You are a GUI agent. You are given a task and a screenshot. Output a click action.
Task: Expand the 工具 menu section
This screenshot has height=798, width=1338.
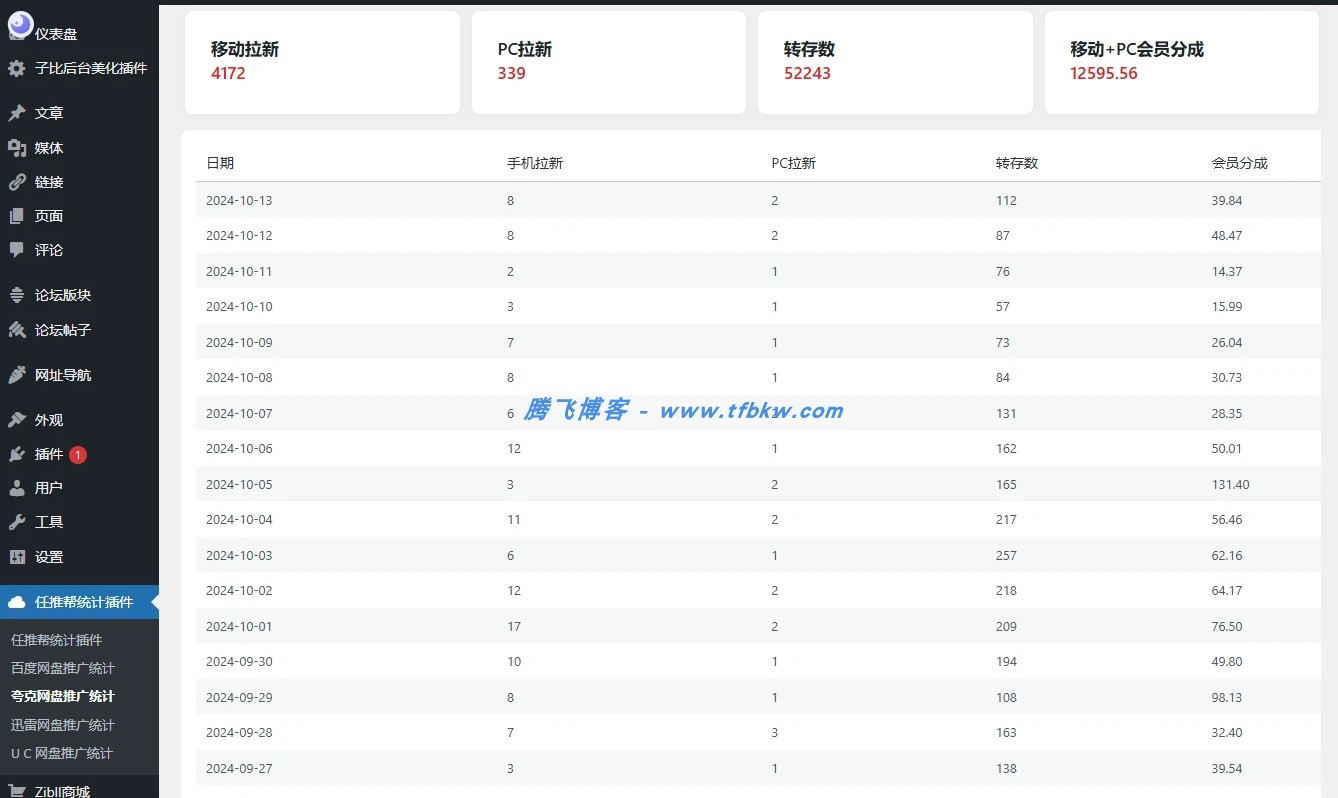(x=46, y=521)
